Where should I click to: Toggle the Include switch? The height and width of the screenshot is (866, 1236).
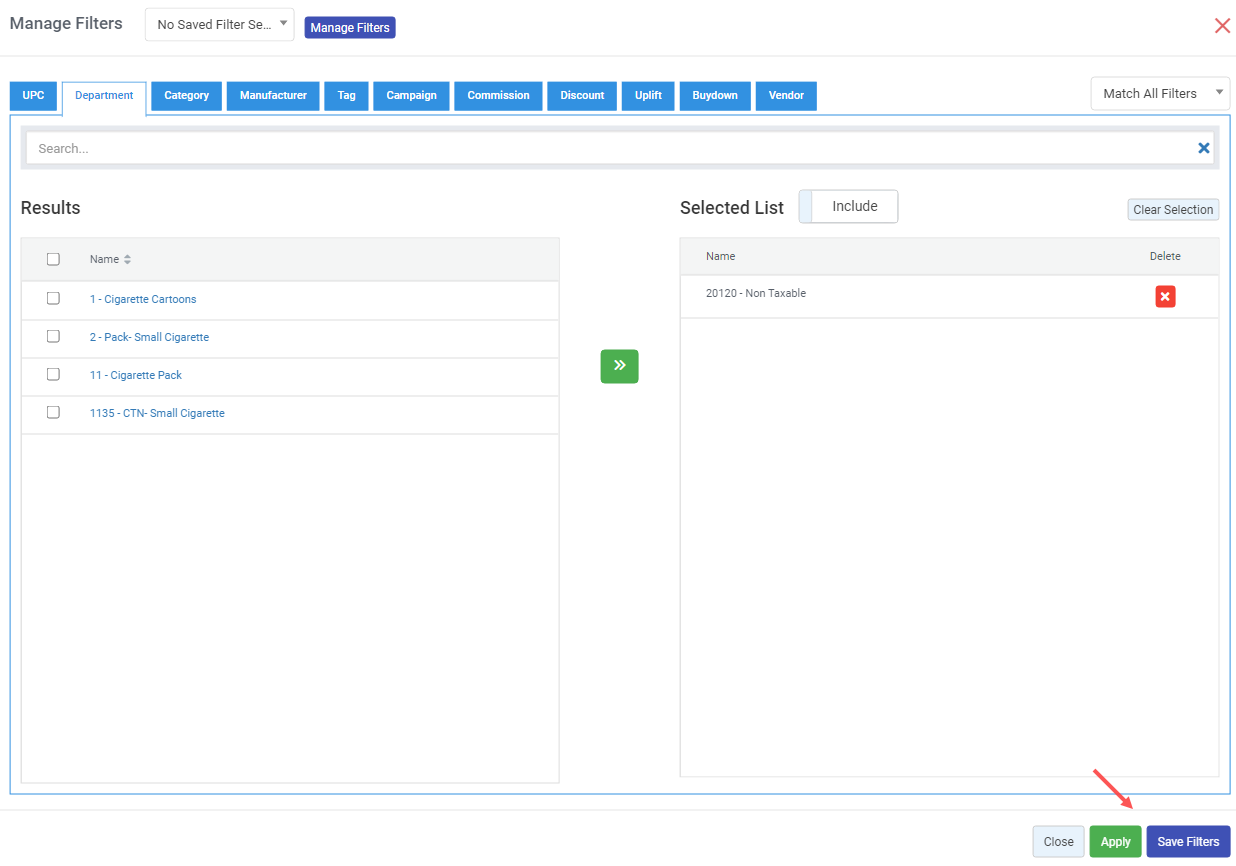pyautogui.click(x=848, y=207)
